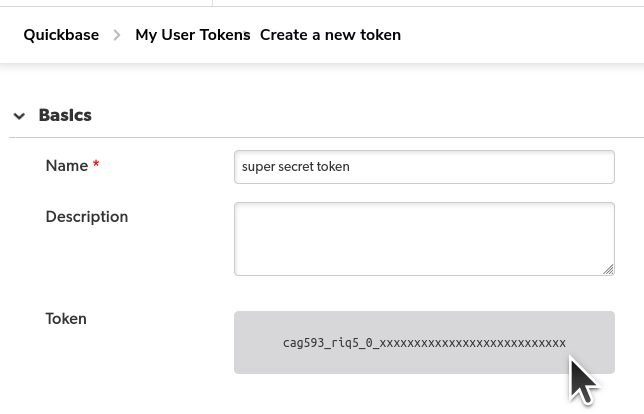Collapse the Basics section chevron

pos(19,116)
